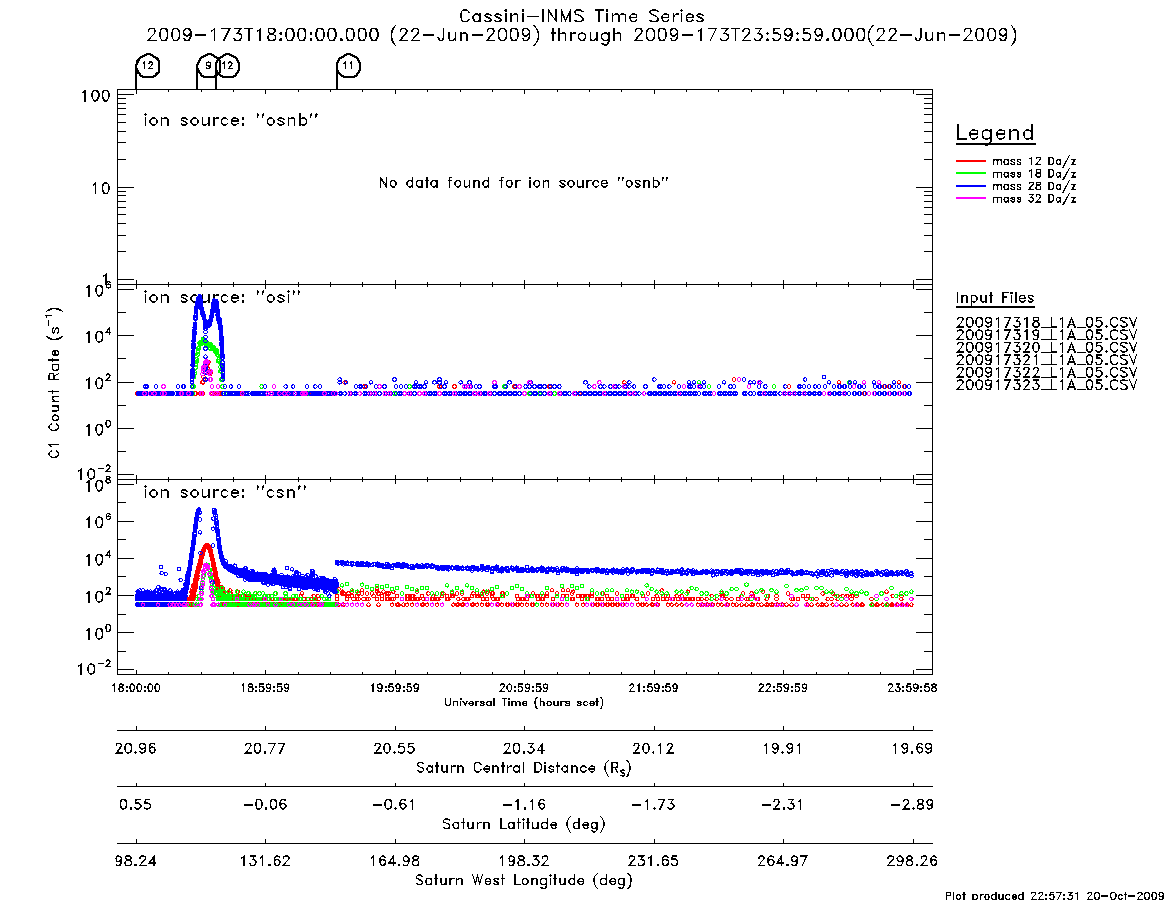Click the 'ion source: "csn"' panel label

(225, 492)
